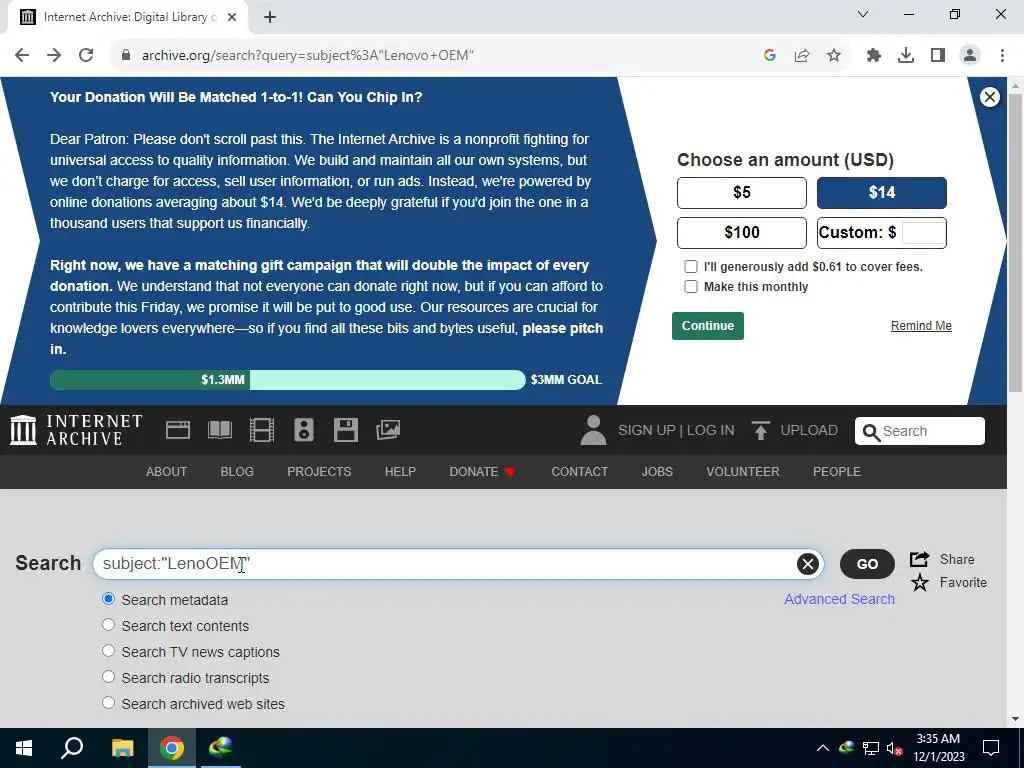This screenshot has height=768, width=1024.
Task: Click the green Continue button
Action: (708, 326)
